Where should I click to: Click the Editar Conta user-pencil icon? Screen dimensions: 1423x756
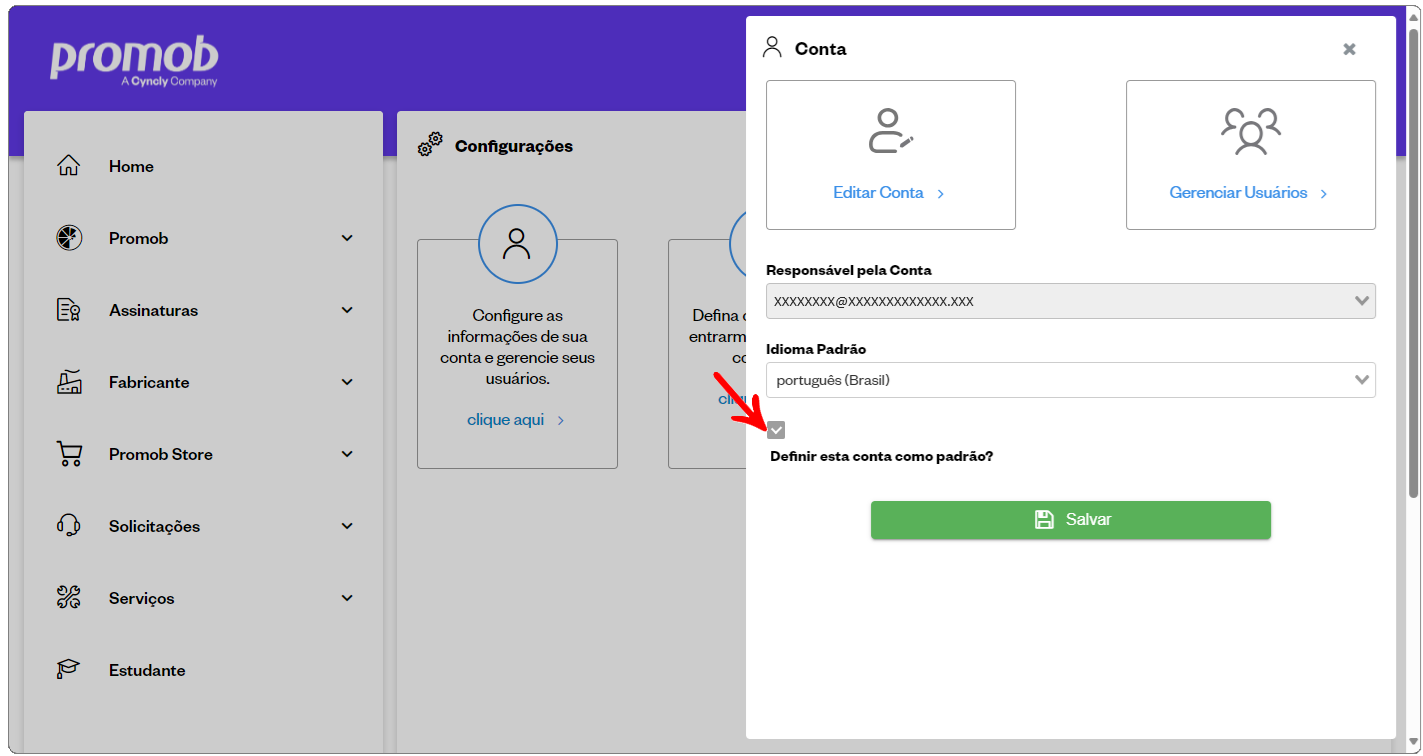pyautogui.click(x=890, y=131)
